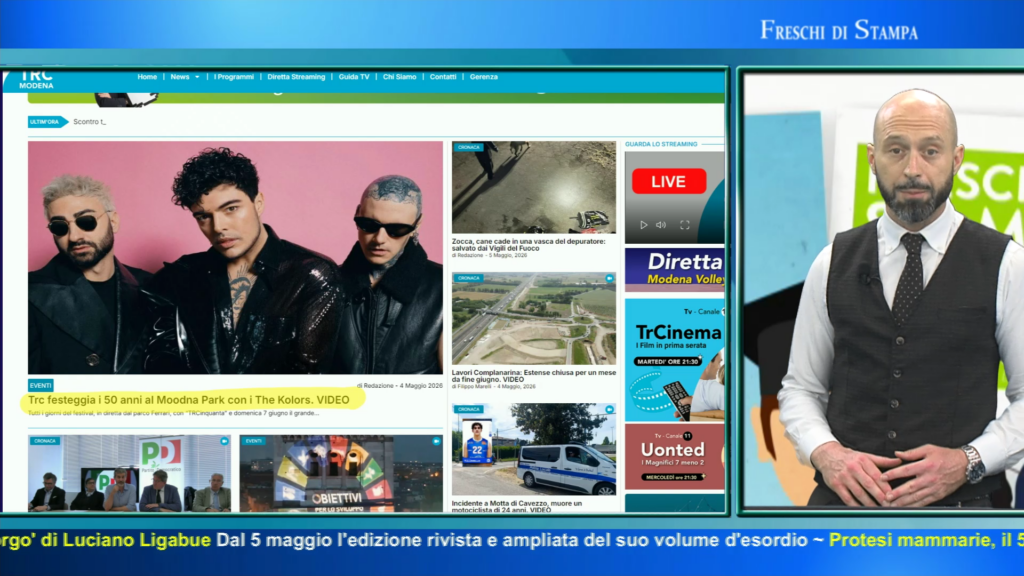Screen dimensions: 1024x576
Task: Click the Diretta Modena Volley banner
Action: [x=675, y=270]
